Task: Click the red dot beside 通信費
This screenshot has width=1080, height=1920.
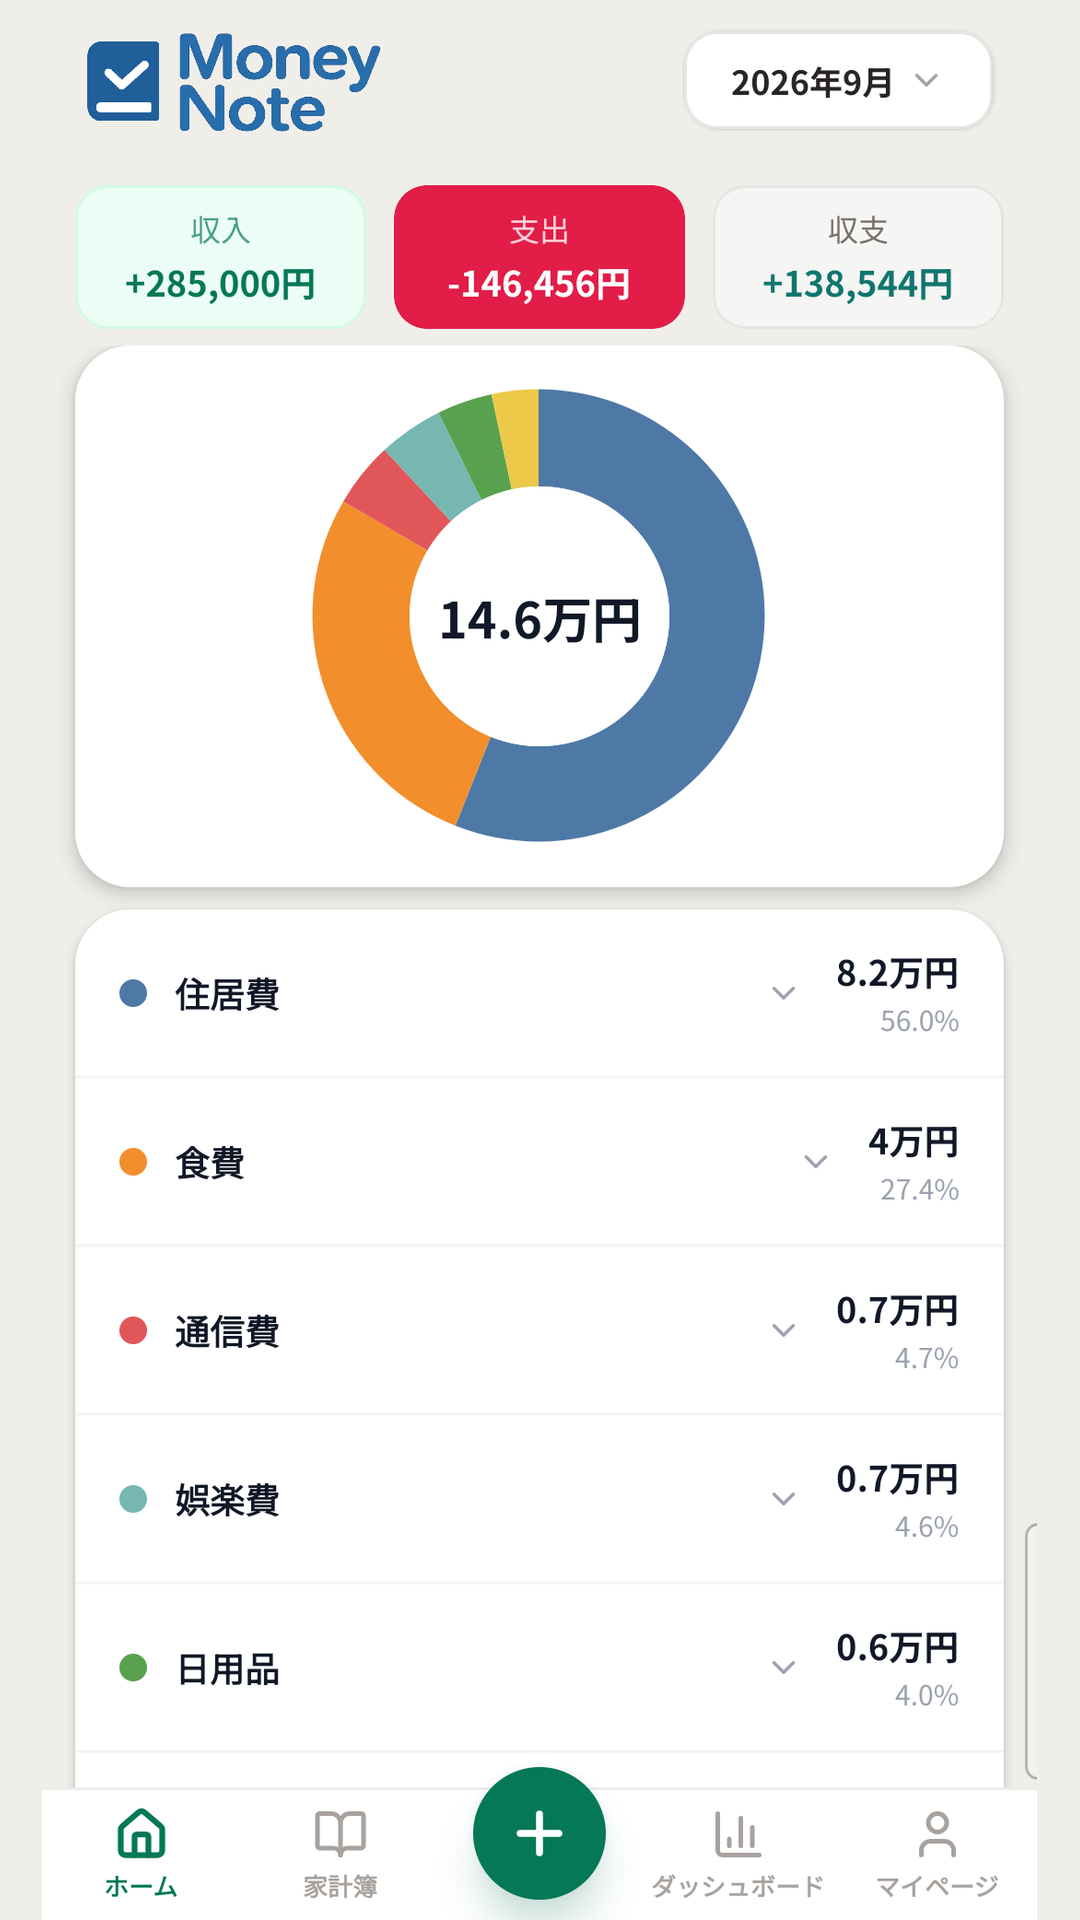Action: 133,1330
